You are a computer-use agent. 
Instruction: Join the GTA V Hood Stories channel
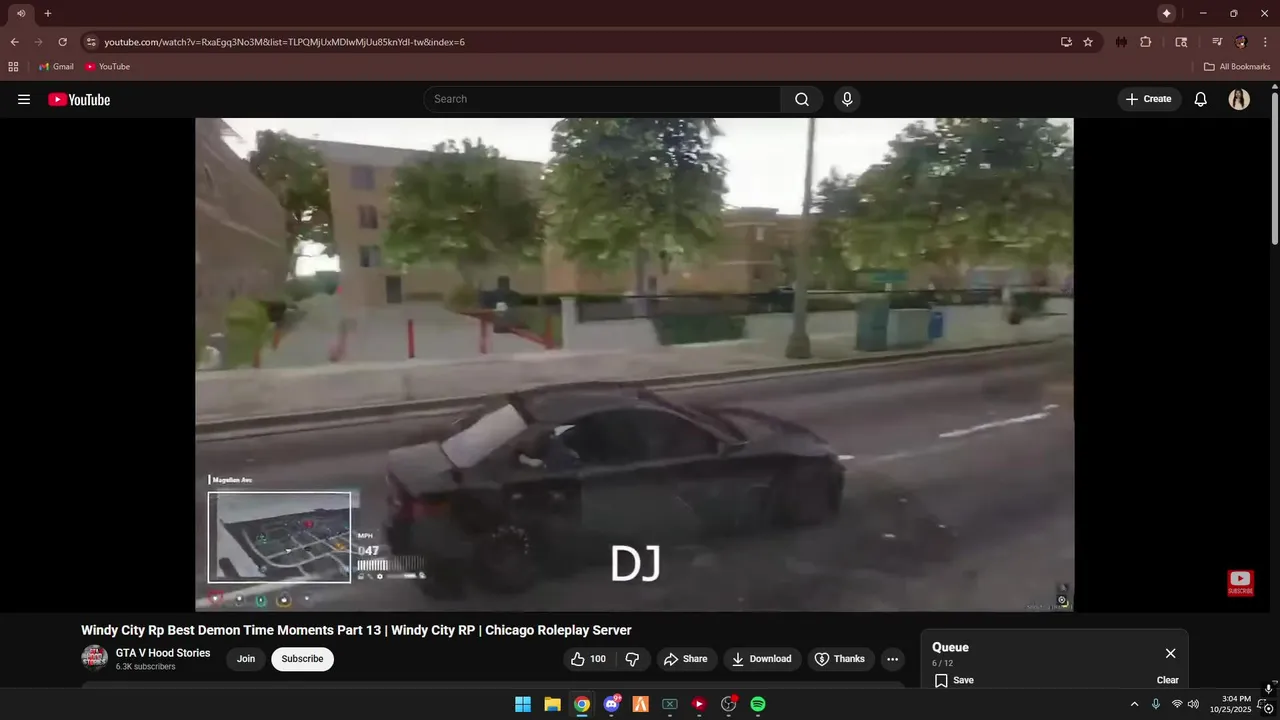pos(246,659)
